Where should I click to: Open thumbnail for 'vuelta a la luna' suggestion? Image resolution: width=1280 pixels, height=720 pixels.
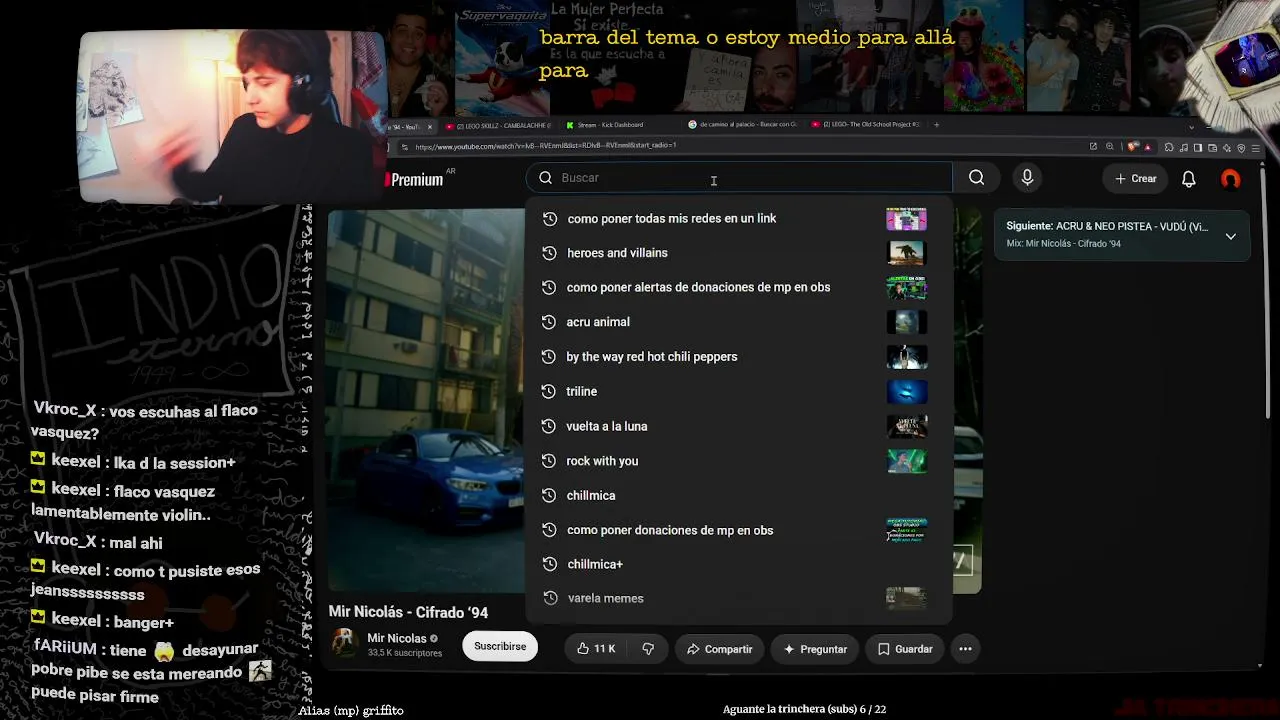tap(906, 426)
